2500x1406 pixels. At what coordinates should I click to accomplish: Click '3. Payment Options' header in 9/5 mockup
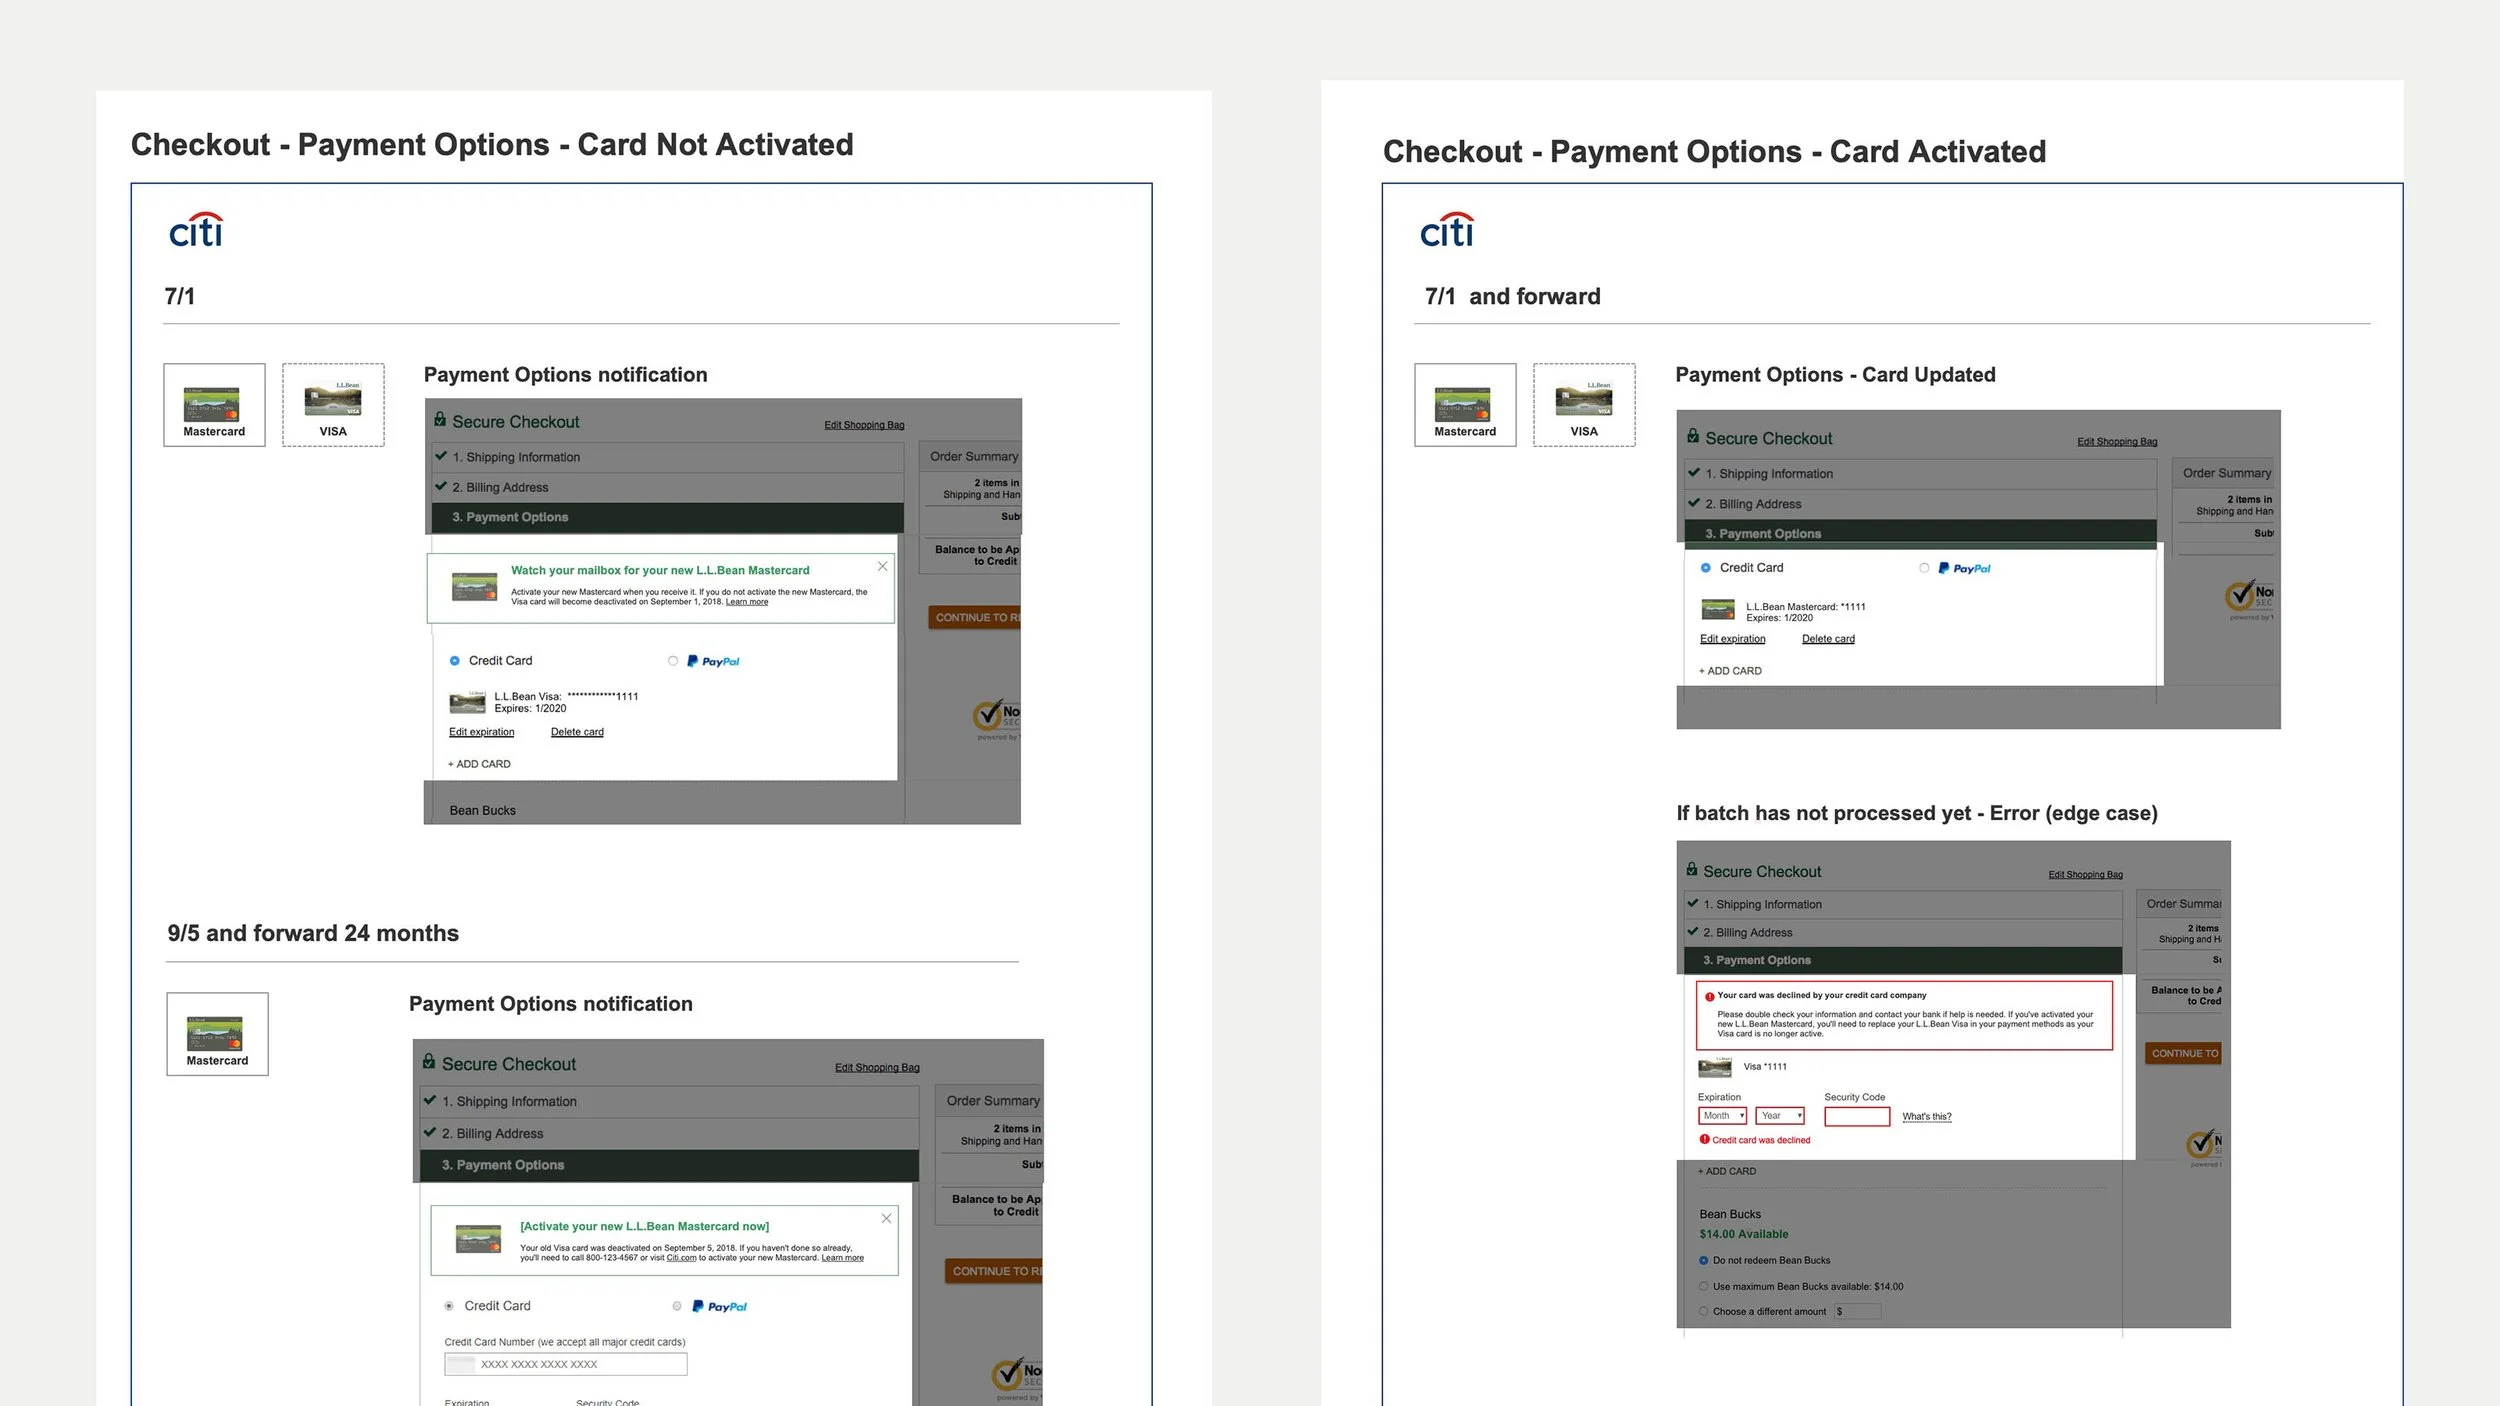point(669,1165)
